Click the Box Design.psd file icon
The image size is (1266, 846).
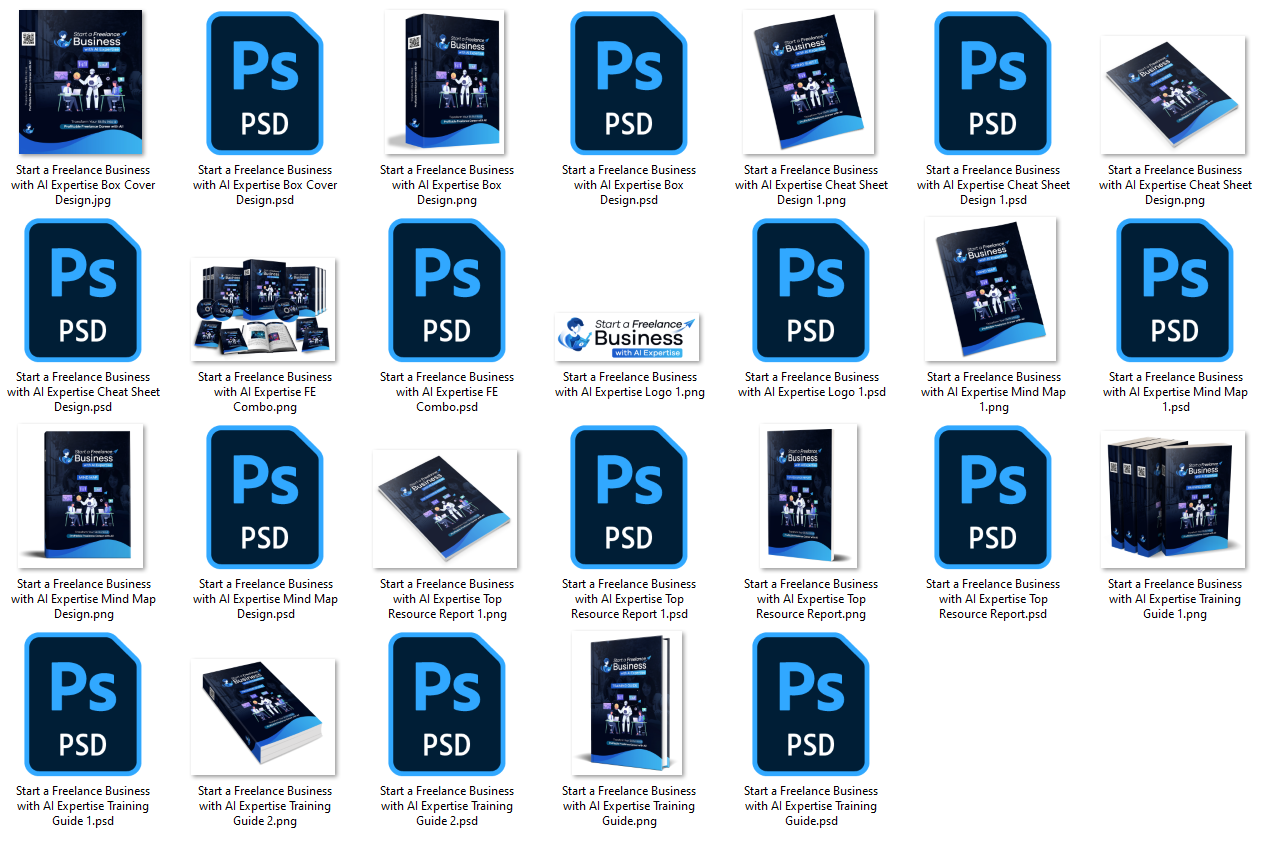[629, 82]
